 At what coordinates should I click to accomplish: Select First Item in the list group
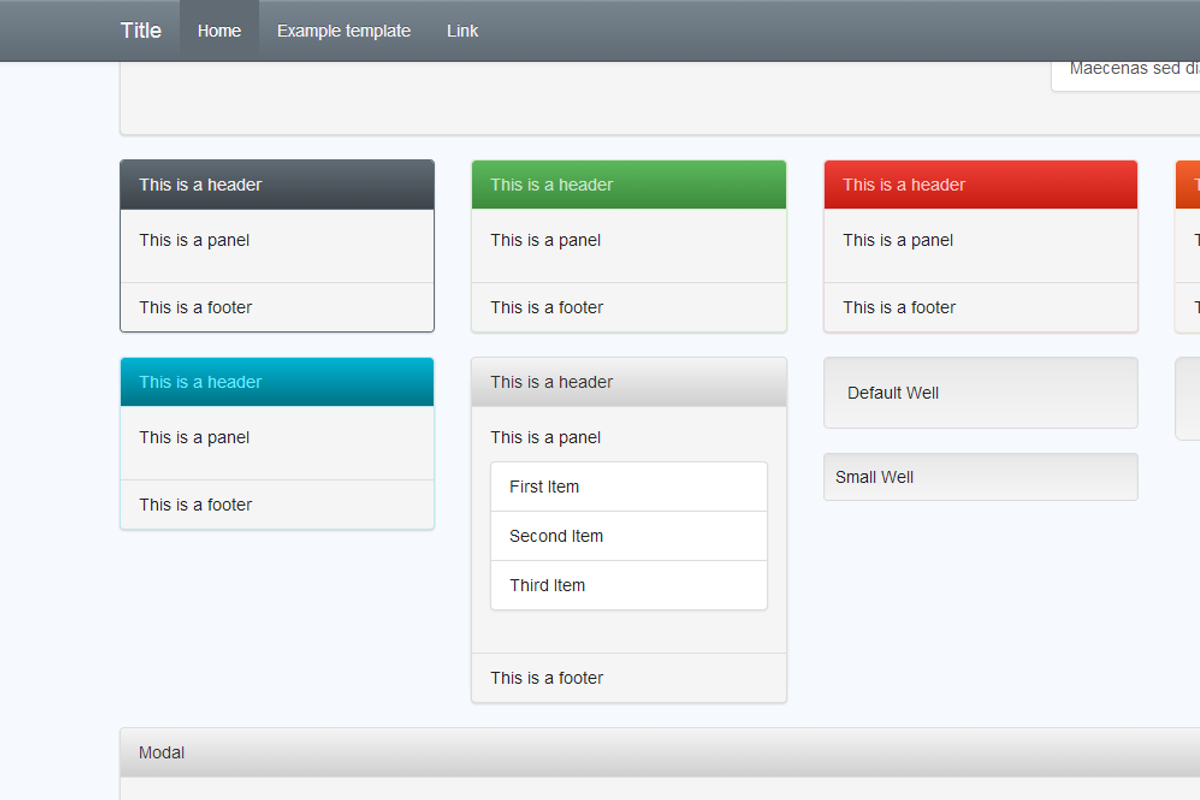(x=628, y=486)
